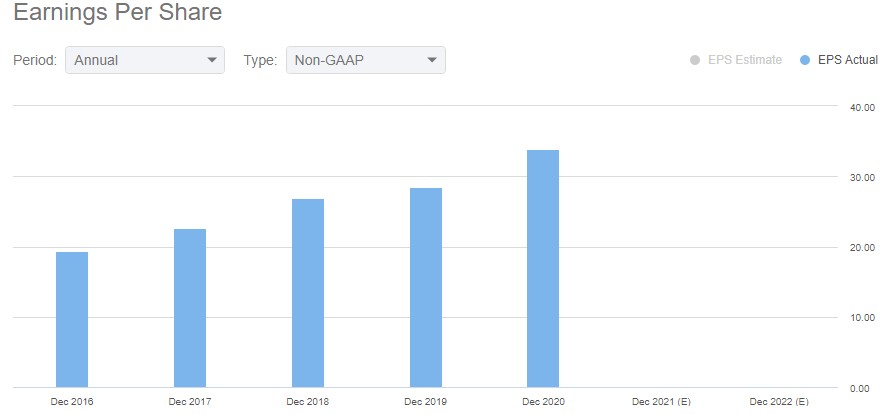Select the Dec 2020 EPS bar
The image size is (894, 414).
pyautogui.click(x=543, y=269)
